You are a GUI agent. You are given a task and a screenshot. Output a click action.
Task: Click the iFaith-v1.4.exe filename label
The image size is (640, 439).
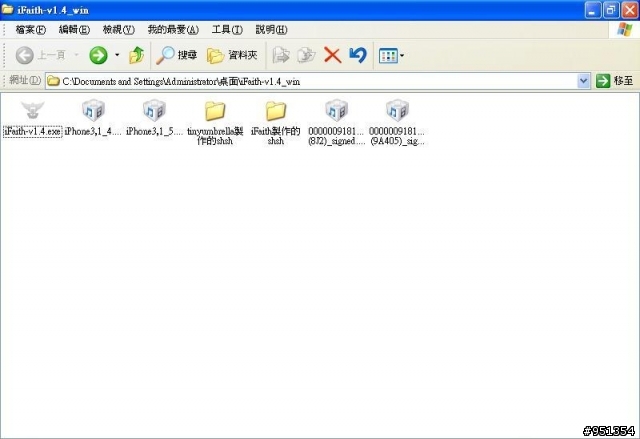tap(32, 131)
